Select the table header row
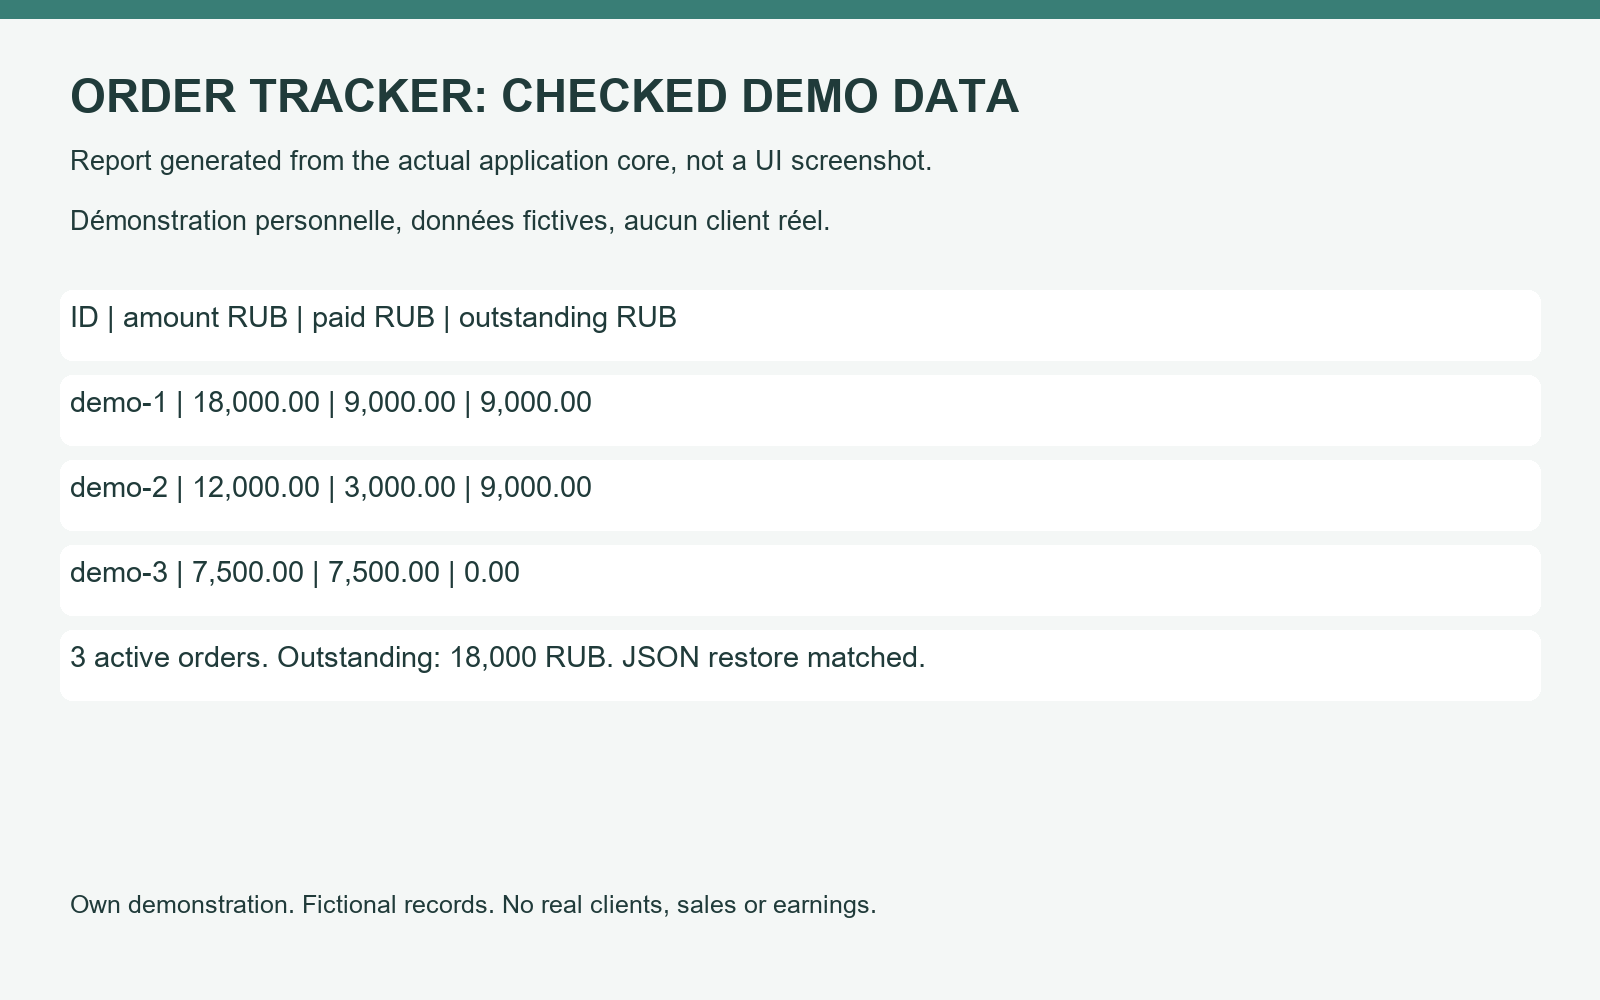This screenshot has height=1000, width=1600. click(x=800, y=325)
